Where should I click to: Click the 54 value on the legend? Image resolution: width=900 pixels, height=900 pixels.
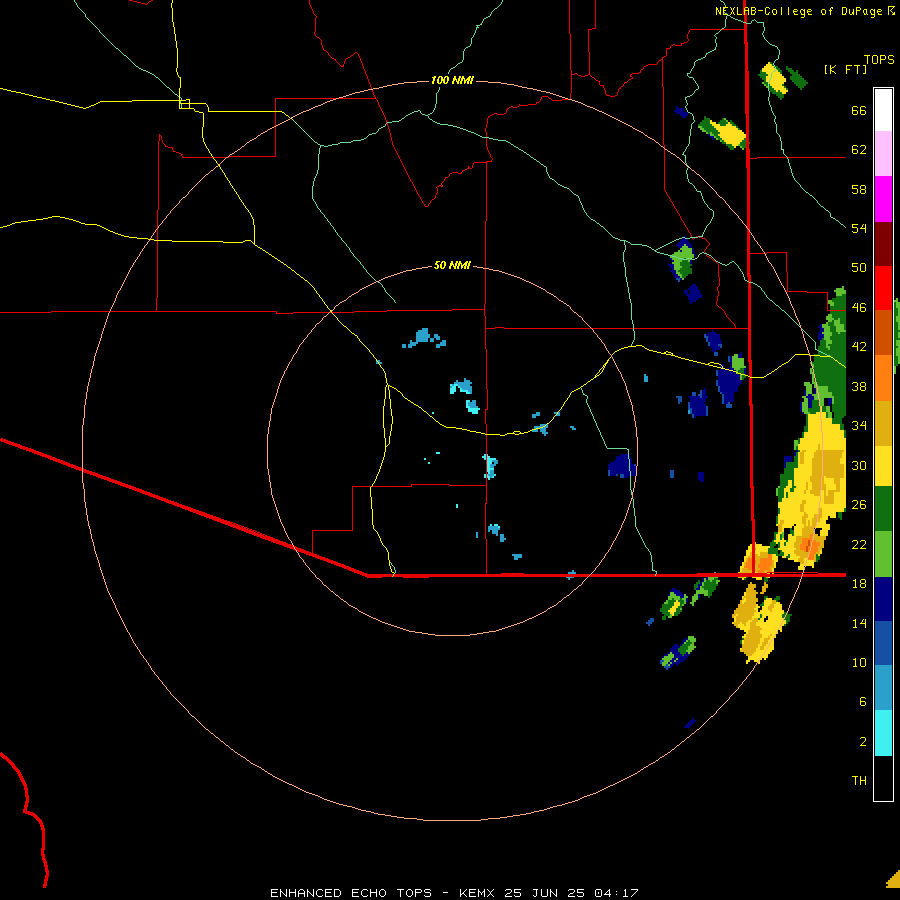[859, 228]
